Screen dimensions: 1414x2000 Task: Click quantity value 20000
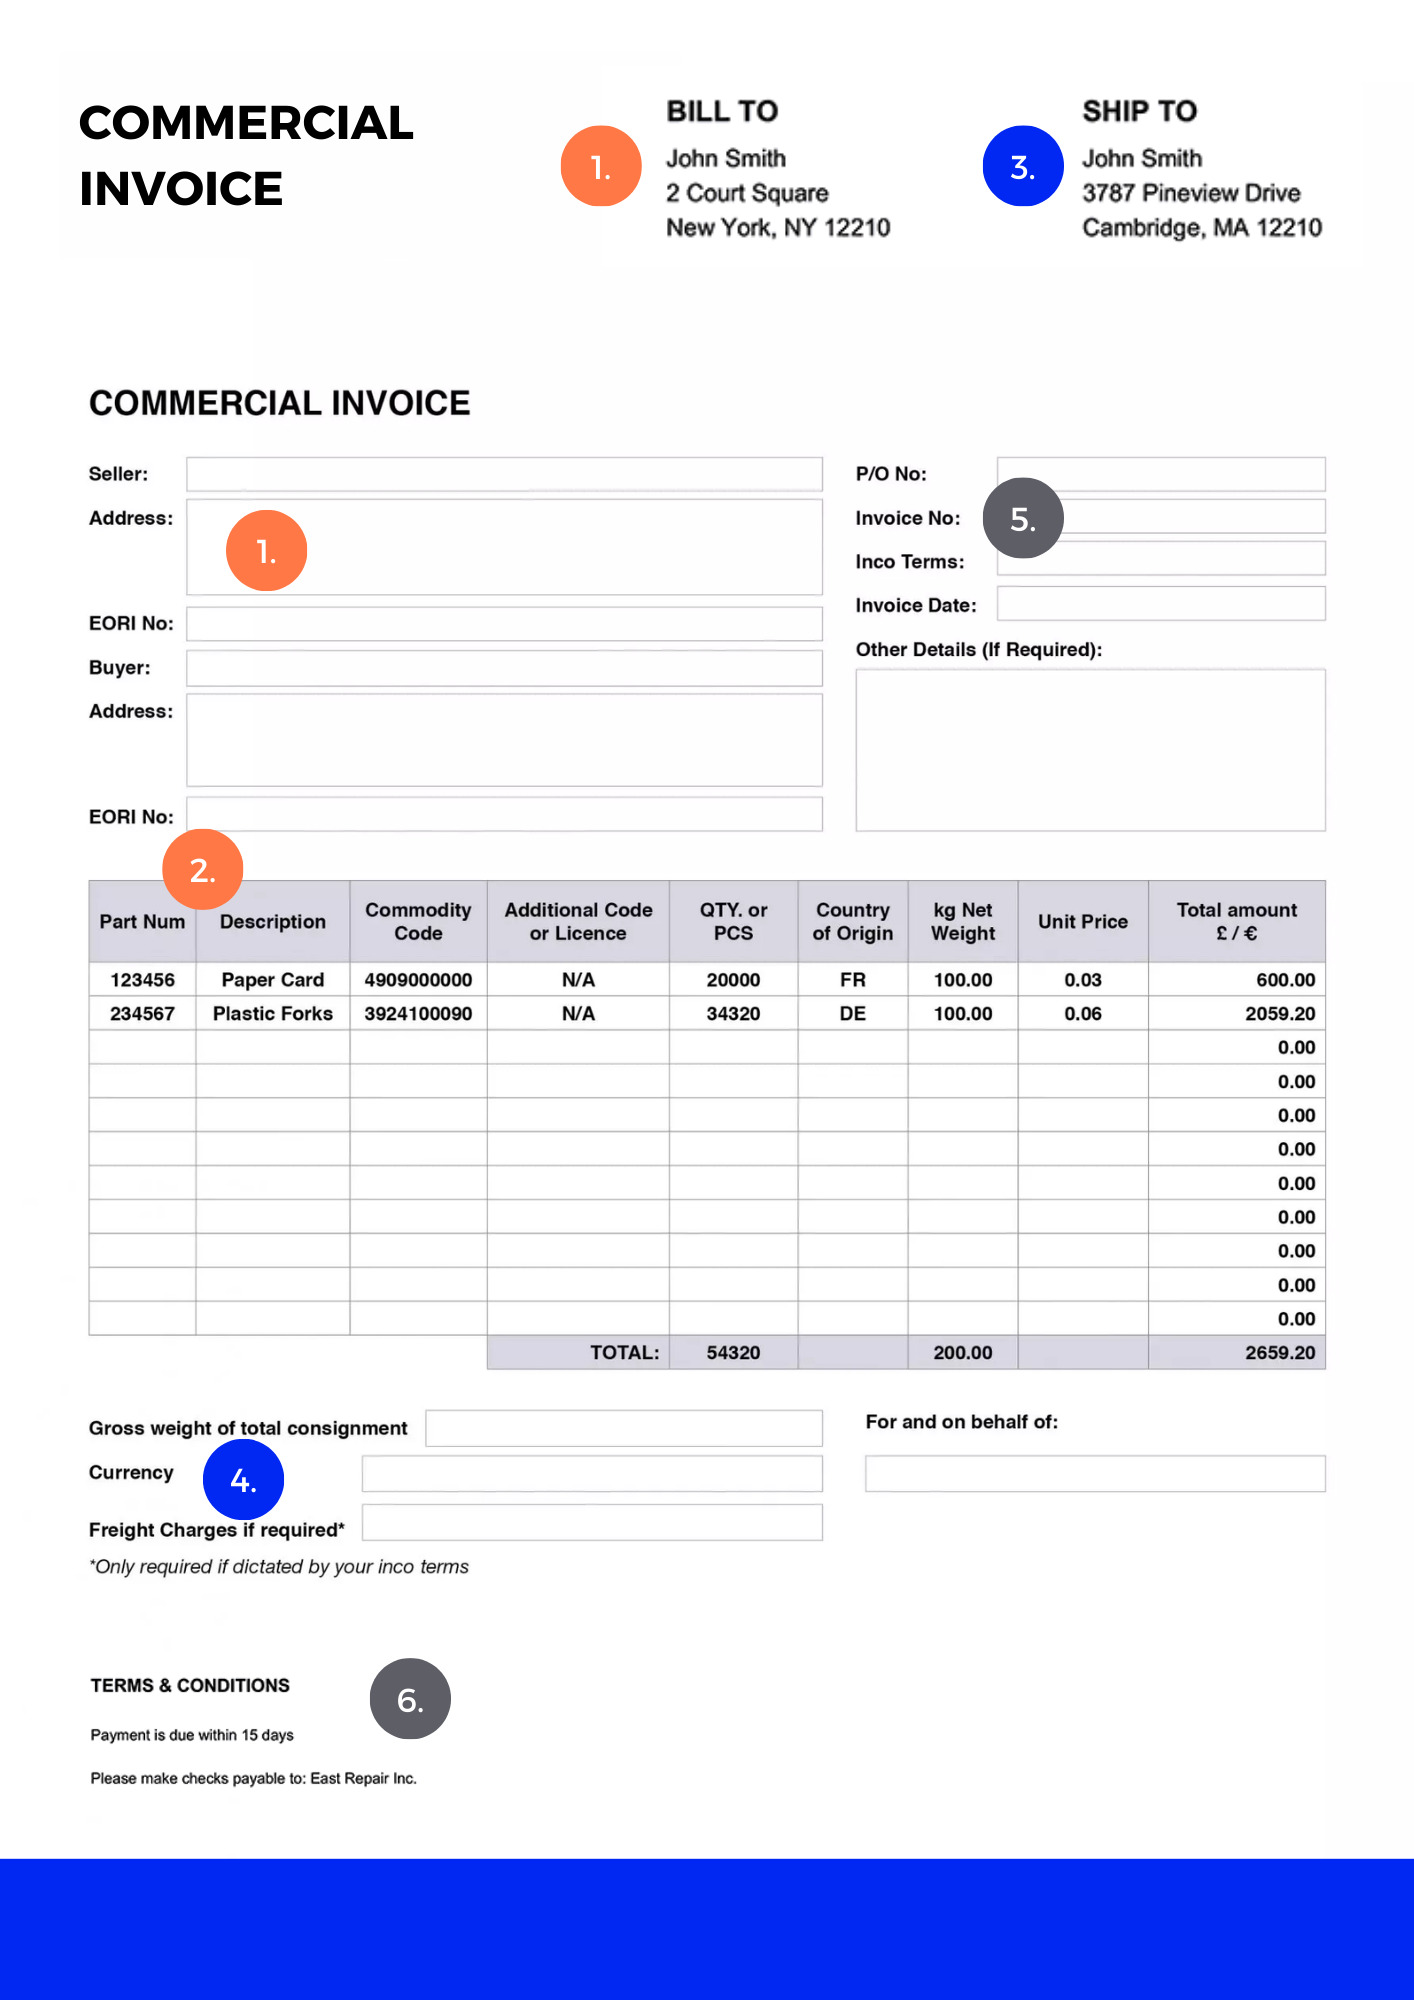click(x=733, y=980)
